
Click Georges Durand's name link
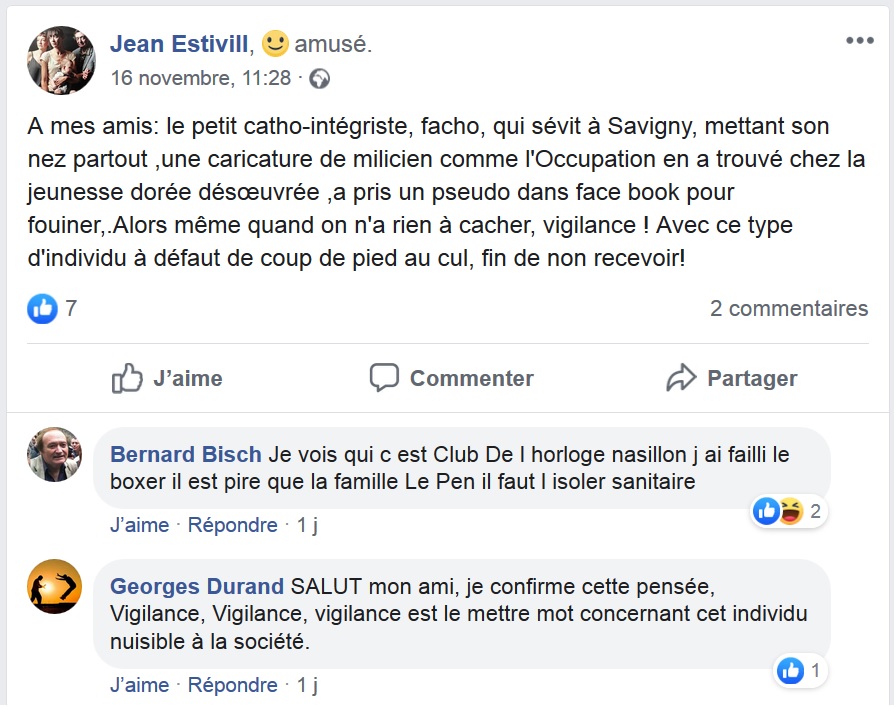tap(196, 586)
